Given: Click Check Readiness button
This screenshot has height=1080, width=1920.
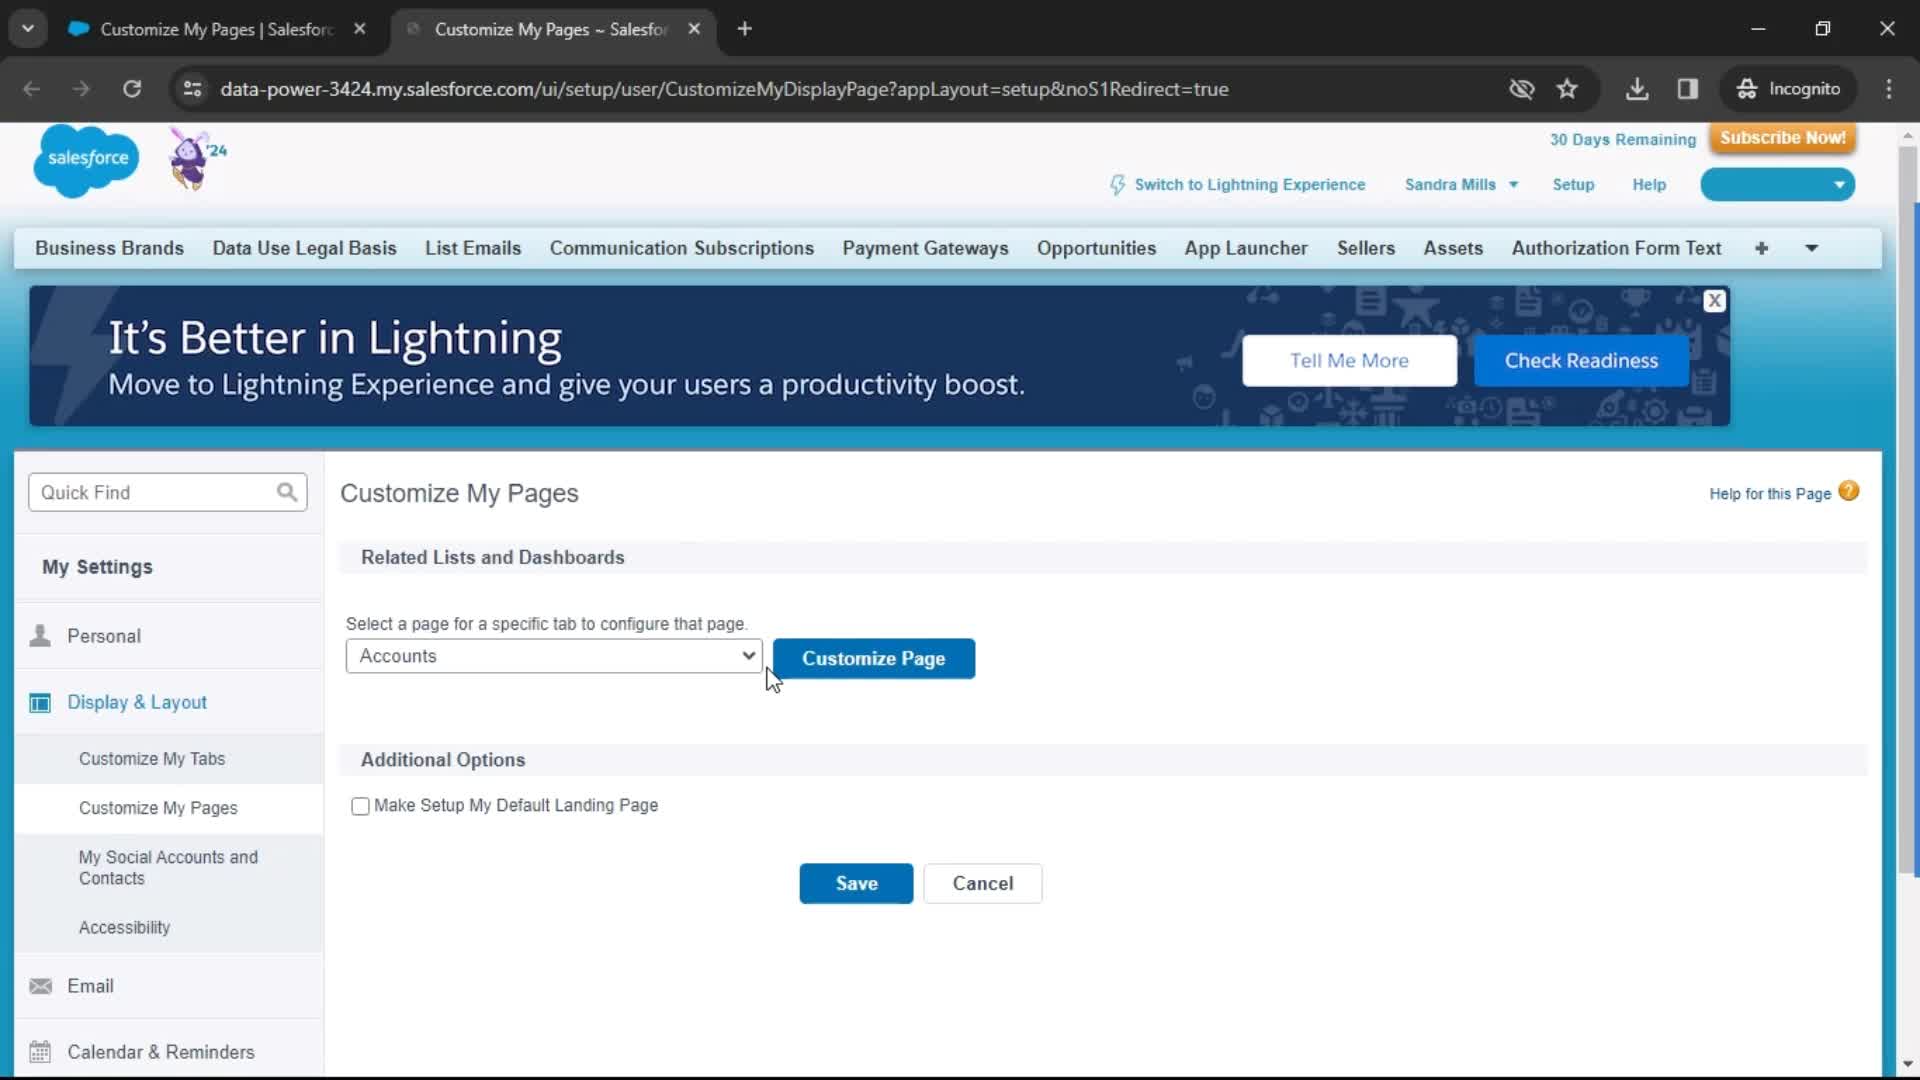Looking at the screenshot, I should 1581,361.
